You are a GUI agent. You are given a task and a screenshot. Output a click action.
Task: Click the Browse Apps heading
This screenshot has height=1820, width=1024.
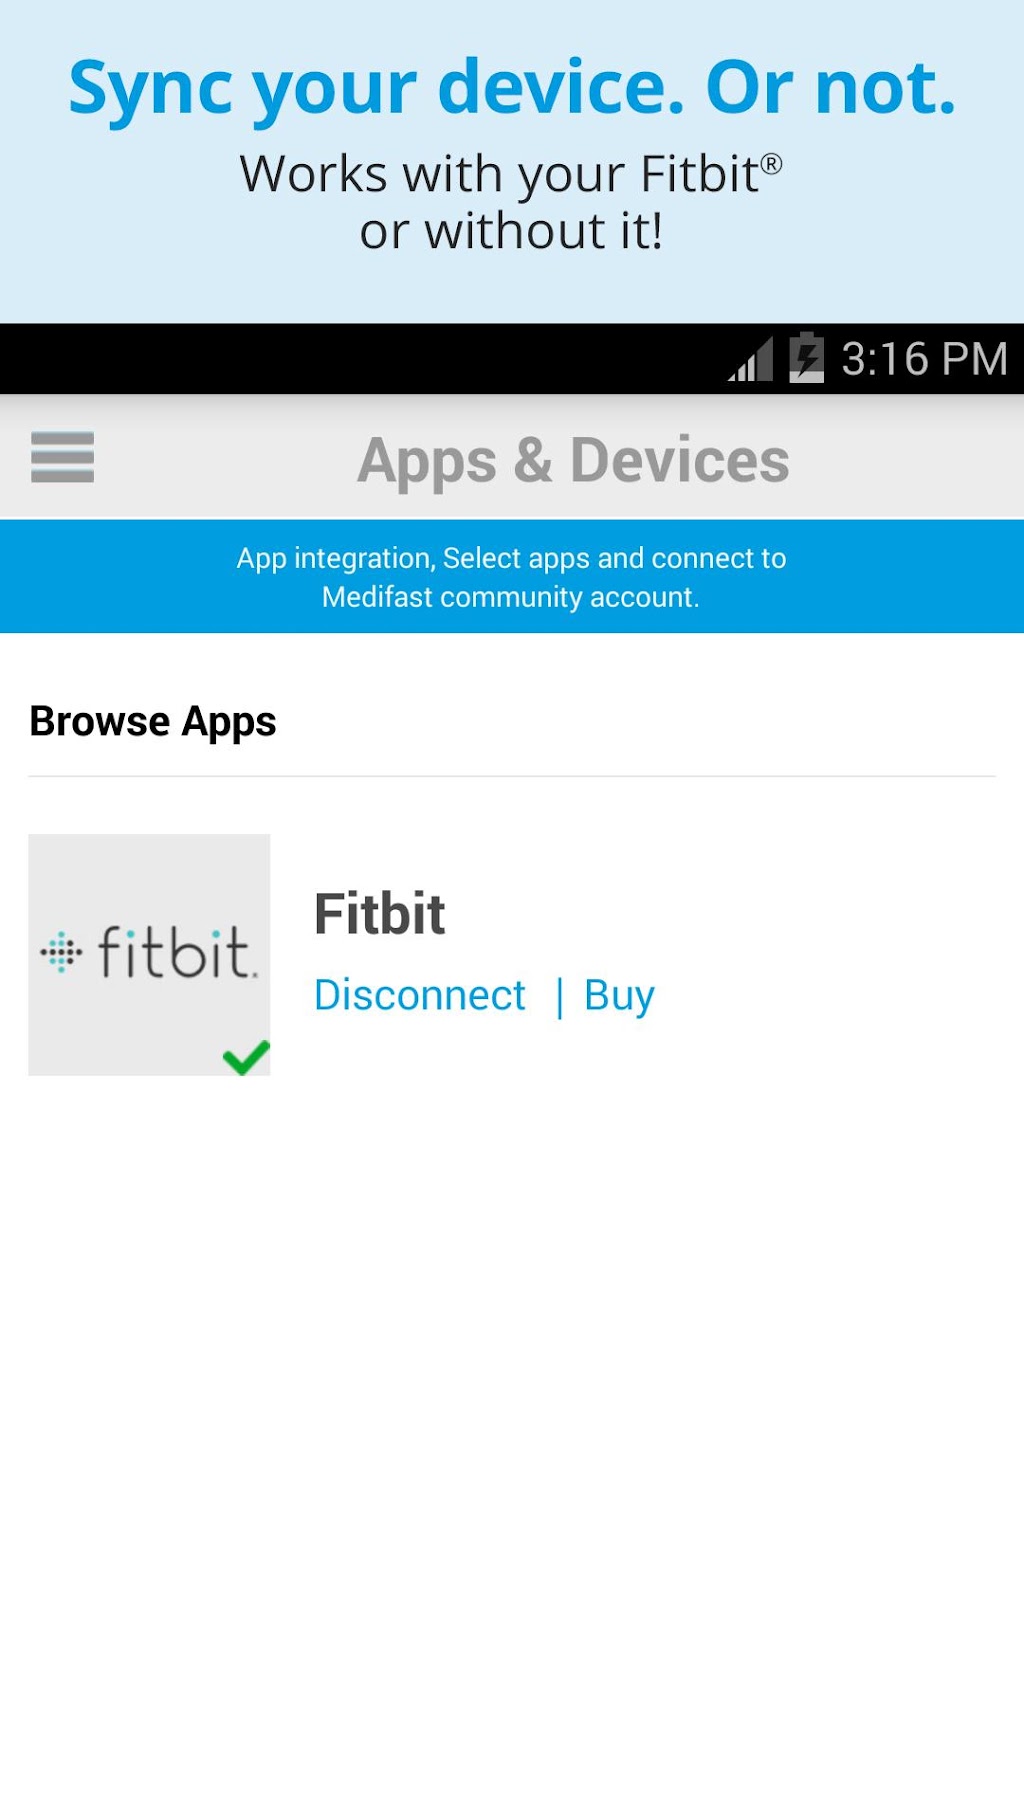[153, 721]
